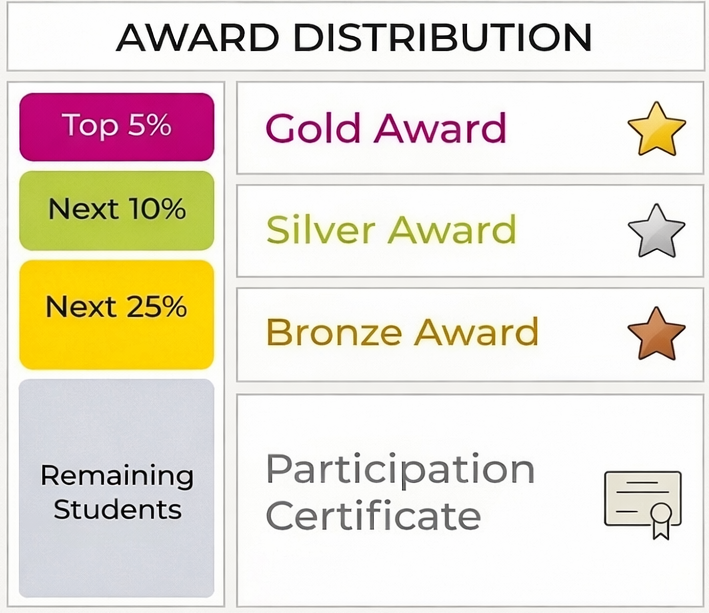This screenshot has height=613, width=709.
Task: Open the participation certificate document icon
Action: (641, 500)
